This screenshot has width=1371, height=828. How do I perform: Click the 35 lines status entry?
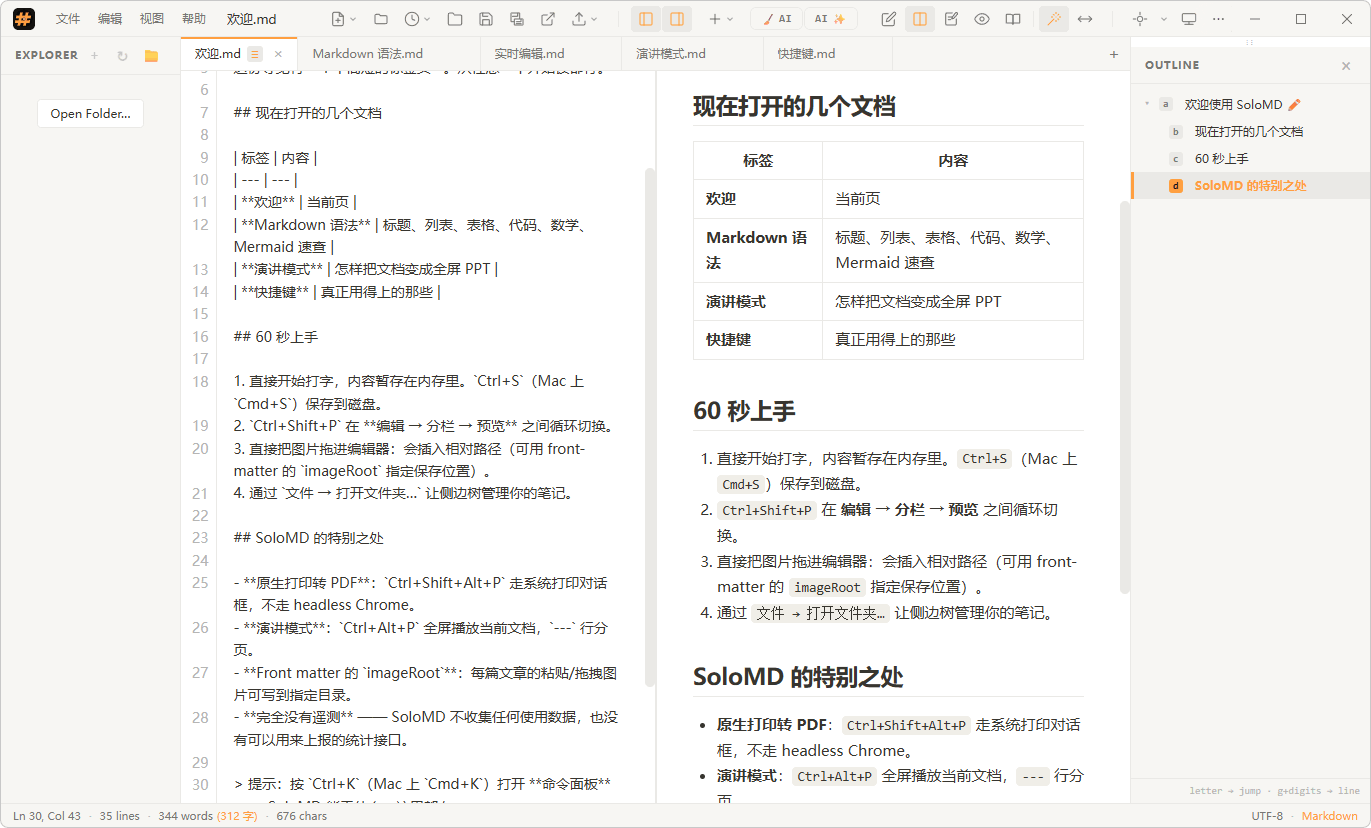tap(120, 816)
